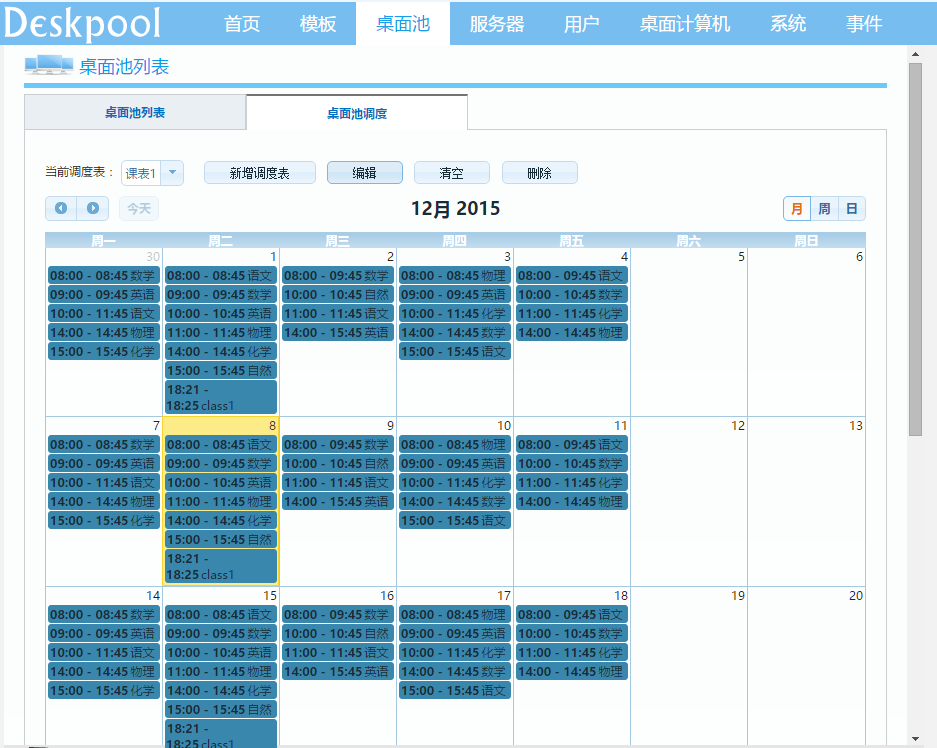Click the 12月 2015 calendar title

click(455, 209)
